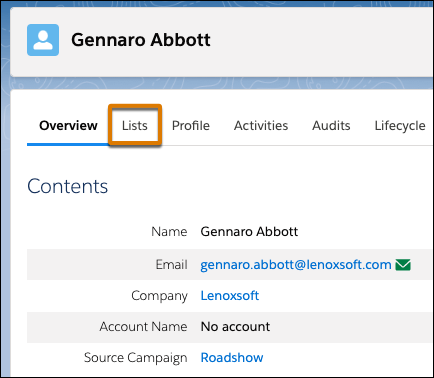Screen dimensions: 434x378
Task: Select the No account value
Action: (x=235, y=327)
